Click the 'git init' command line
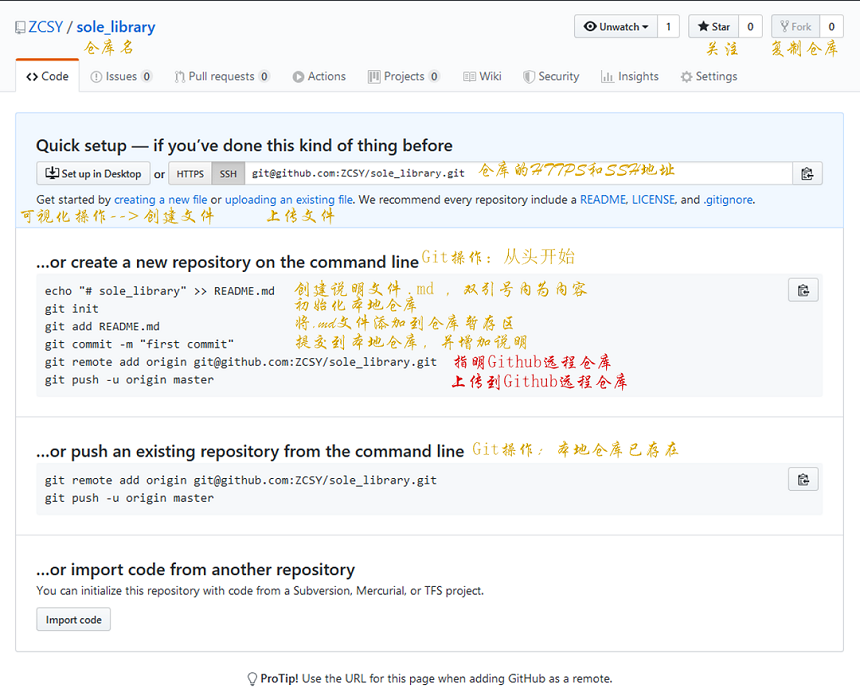This screenshot has width=860, height=696. tap(72, 309)
